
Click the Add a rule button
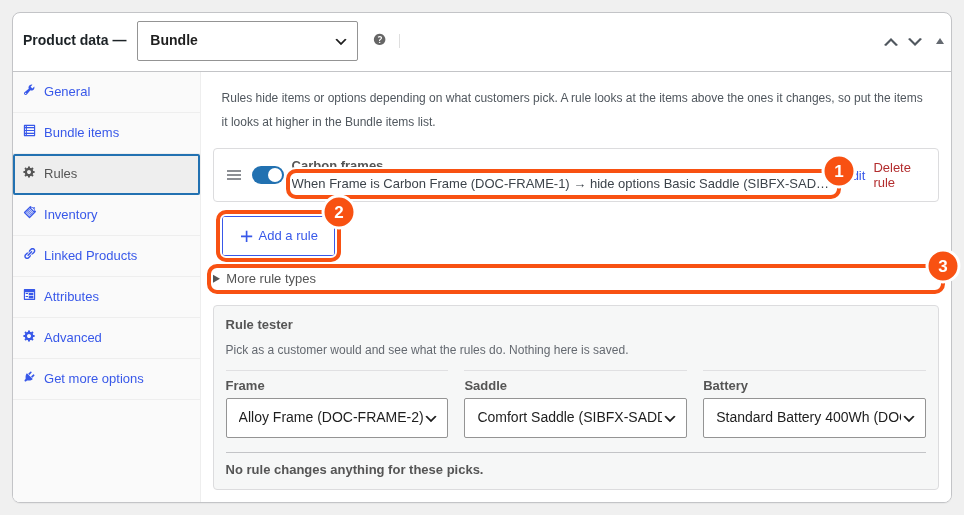point(279,236)
